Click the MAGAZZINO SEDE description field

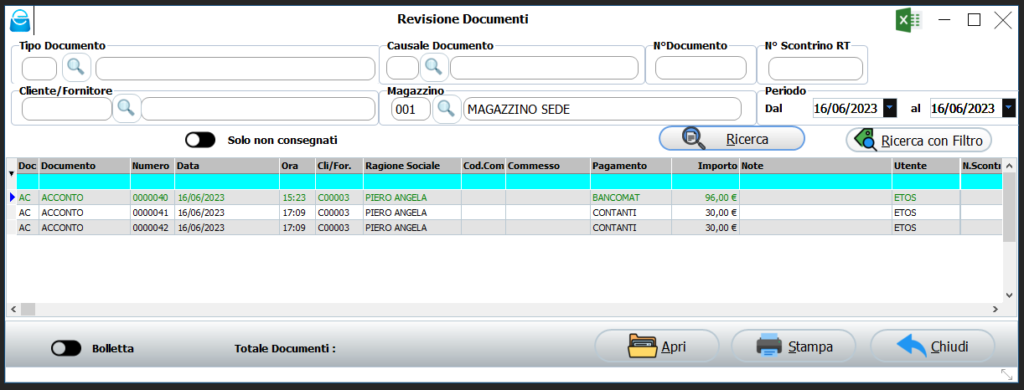[602, 109]
